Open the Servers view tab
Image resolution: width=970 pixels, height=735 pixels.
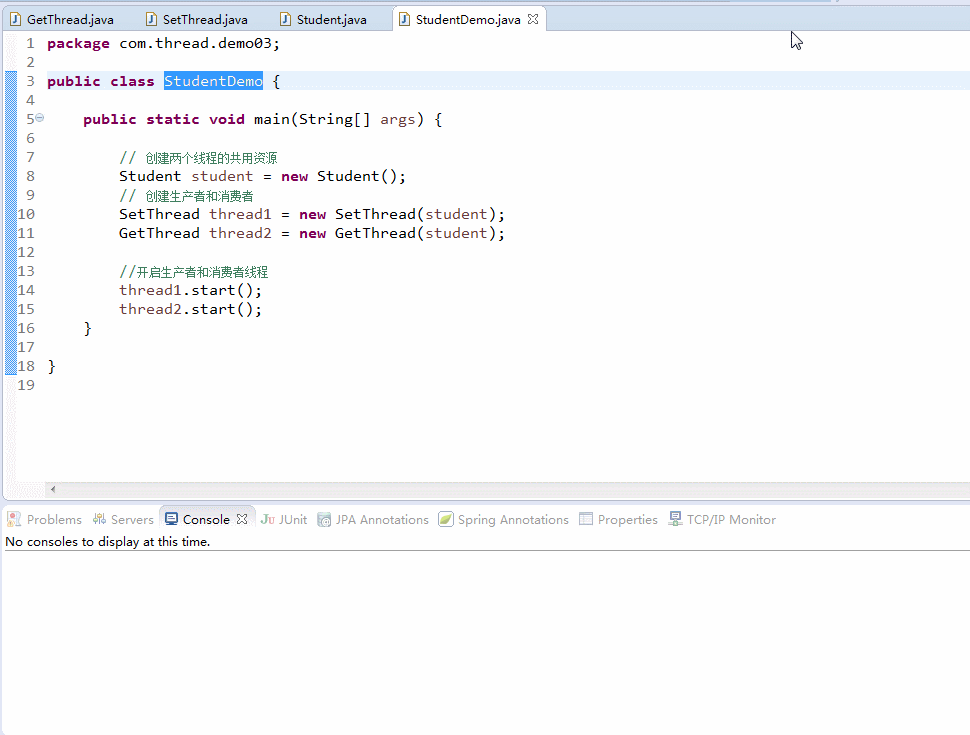tap(123, 520)
